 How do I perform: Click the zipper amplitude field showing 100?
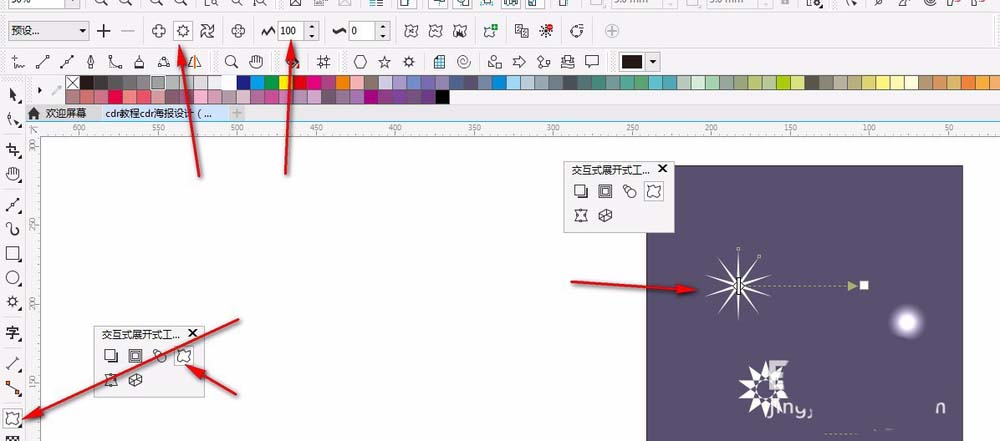coord(291,31)
